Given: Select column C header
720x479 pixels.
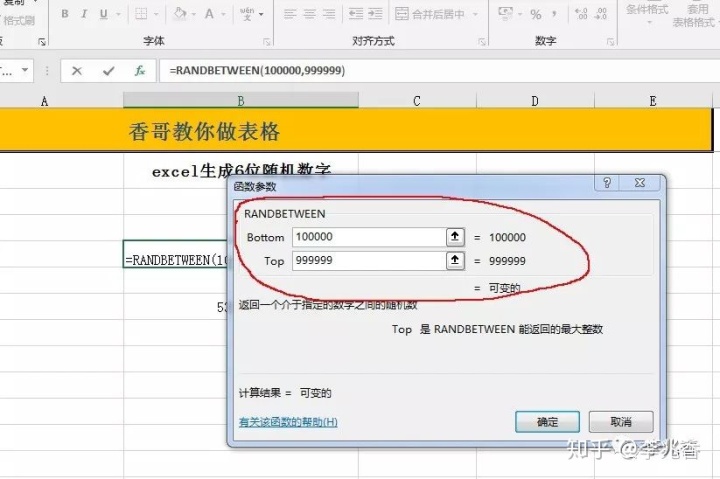Looking at the screenshot, I should point(417,101).
